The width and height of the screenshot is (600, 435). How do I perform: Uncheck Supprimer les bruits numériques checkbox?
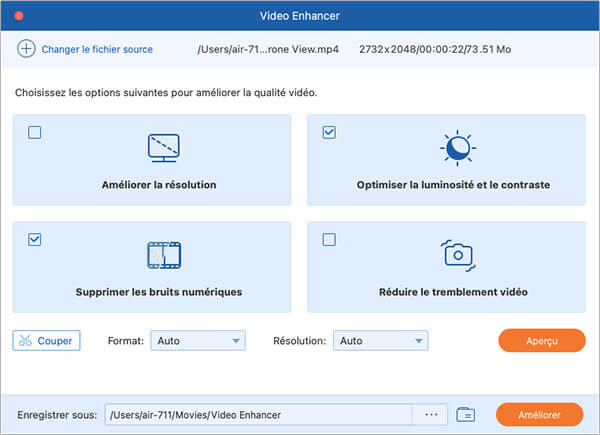click(35, 239)
